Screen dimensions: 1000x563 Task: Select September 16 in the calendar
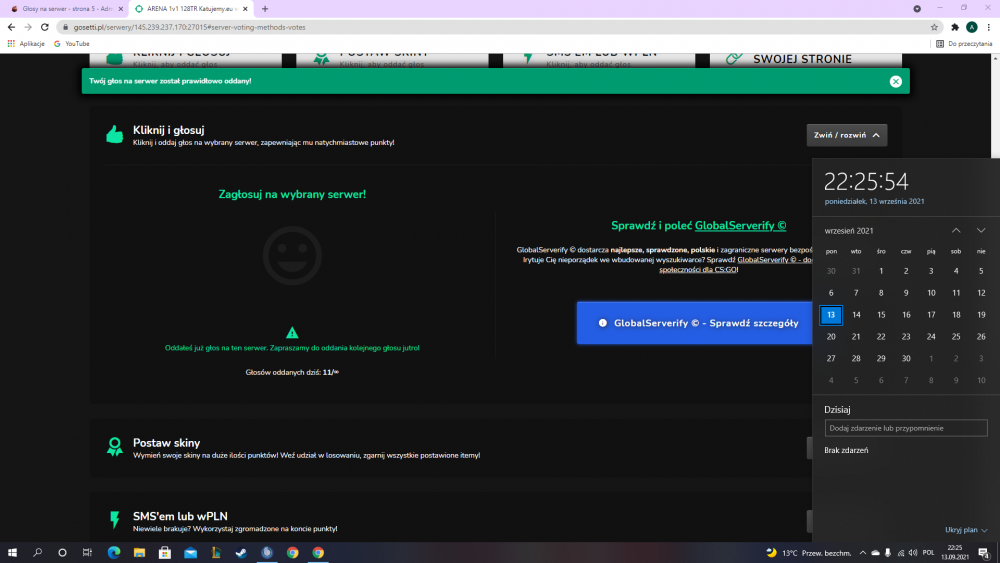tap(906, 315)
